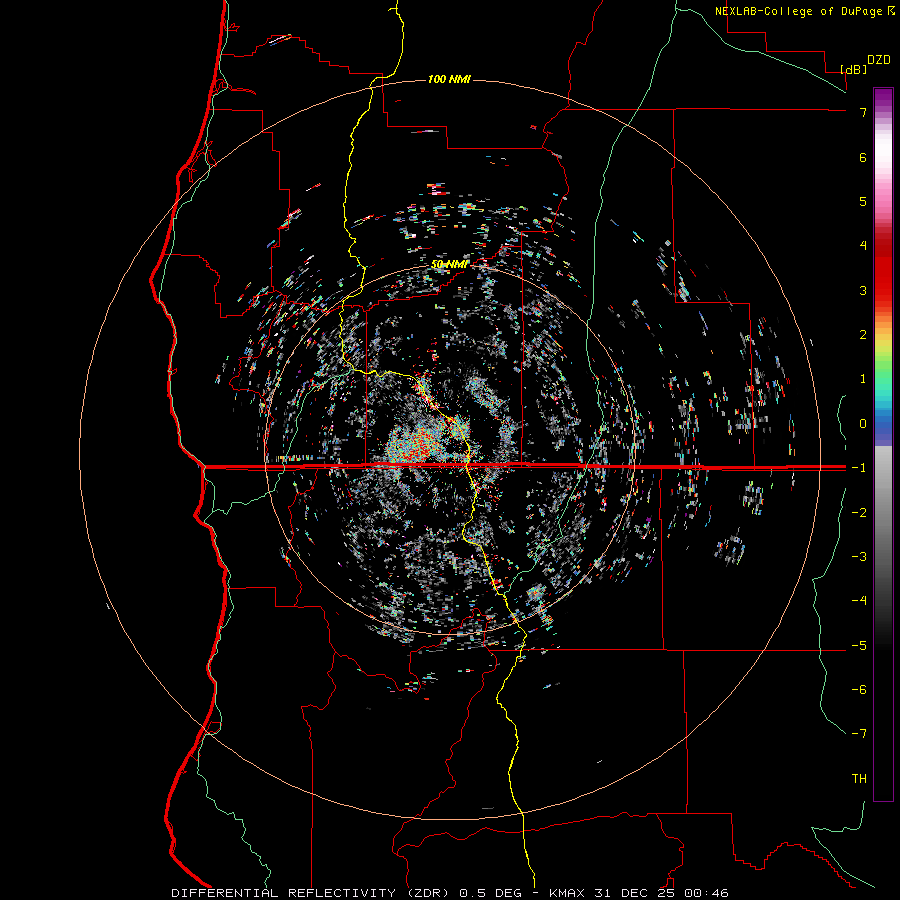Click the -6 value on the color scale

tap(859, 689)
